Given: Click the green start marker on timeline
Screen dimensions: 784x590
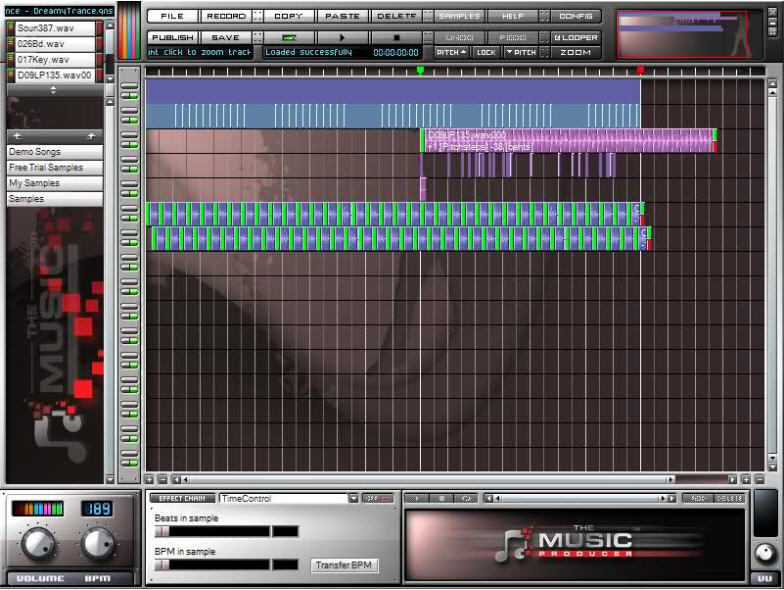Looking at the screenshot, I should point(420,71).
